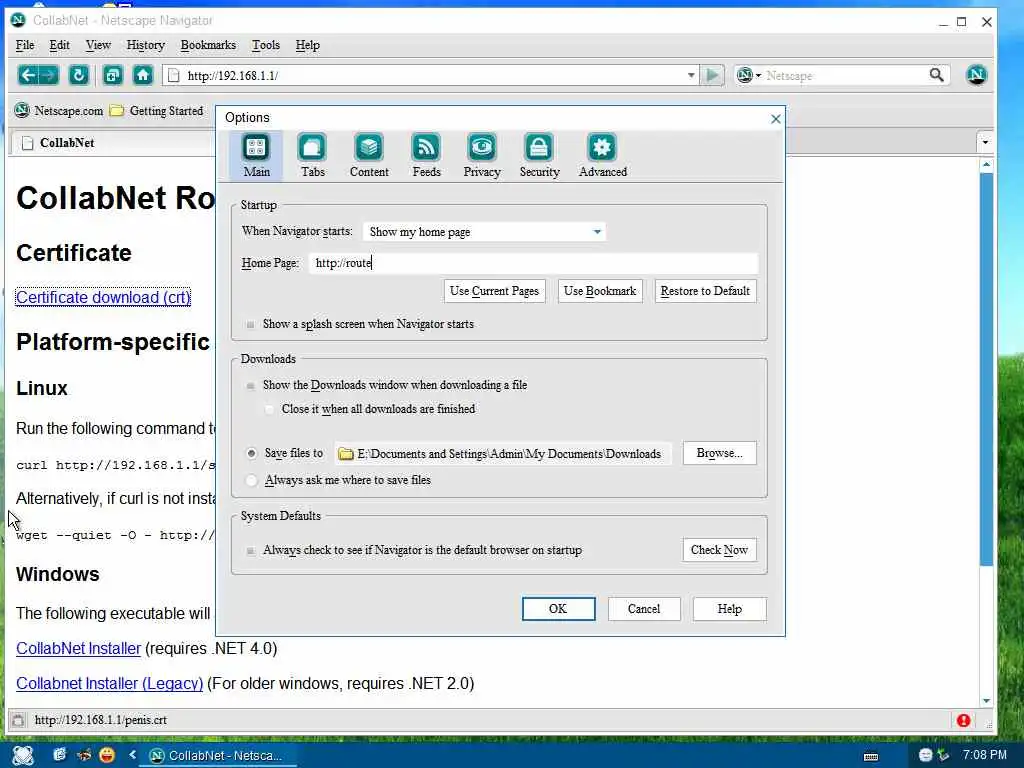Confirm options with the OK button

558,609
